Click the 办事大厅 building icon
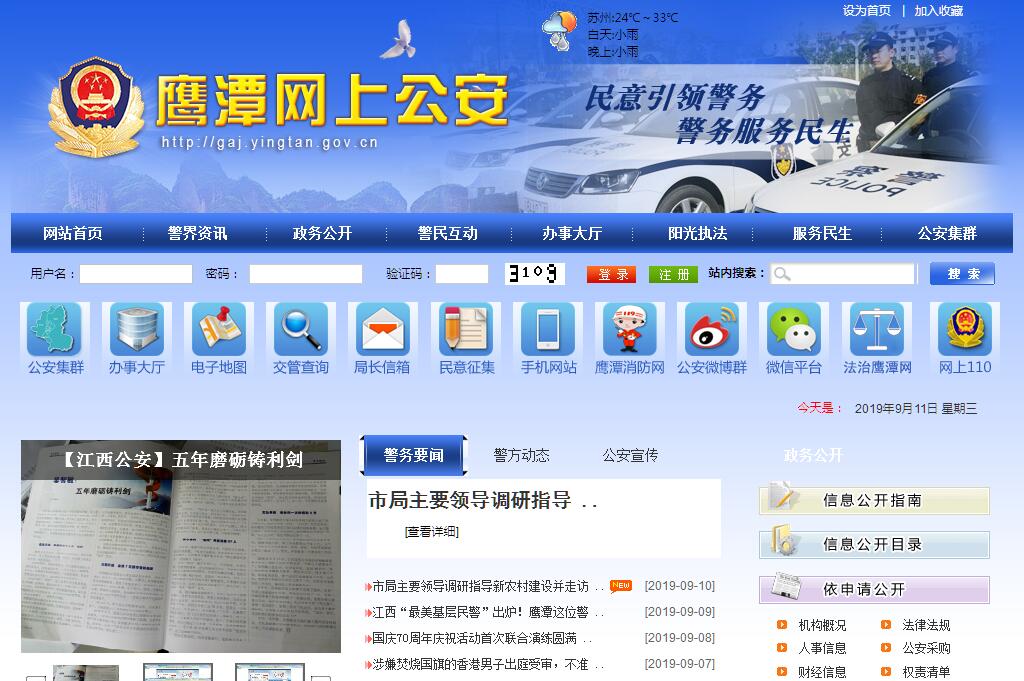This screenshot has height=681, width=1024. pos(137,330)
